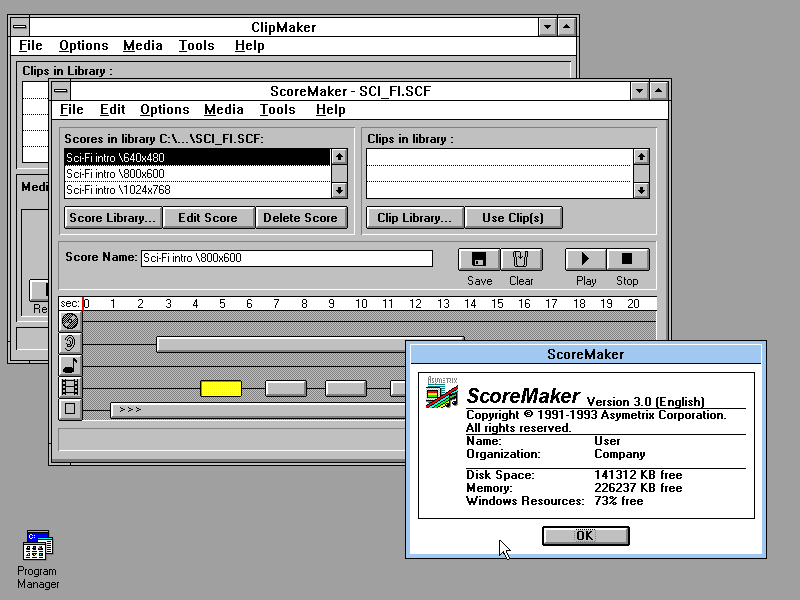Select the video filmstrip track icon

(70, 387)
